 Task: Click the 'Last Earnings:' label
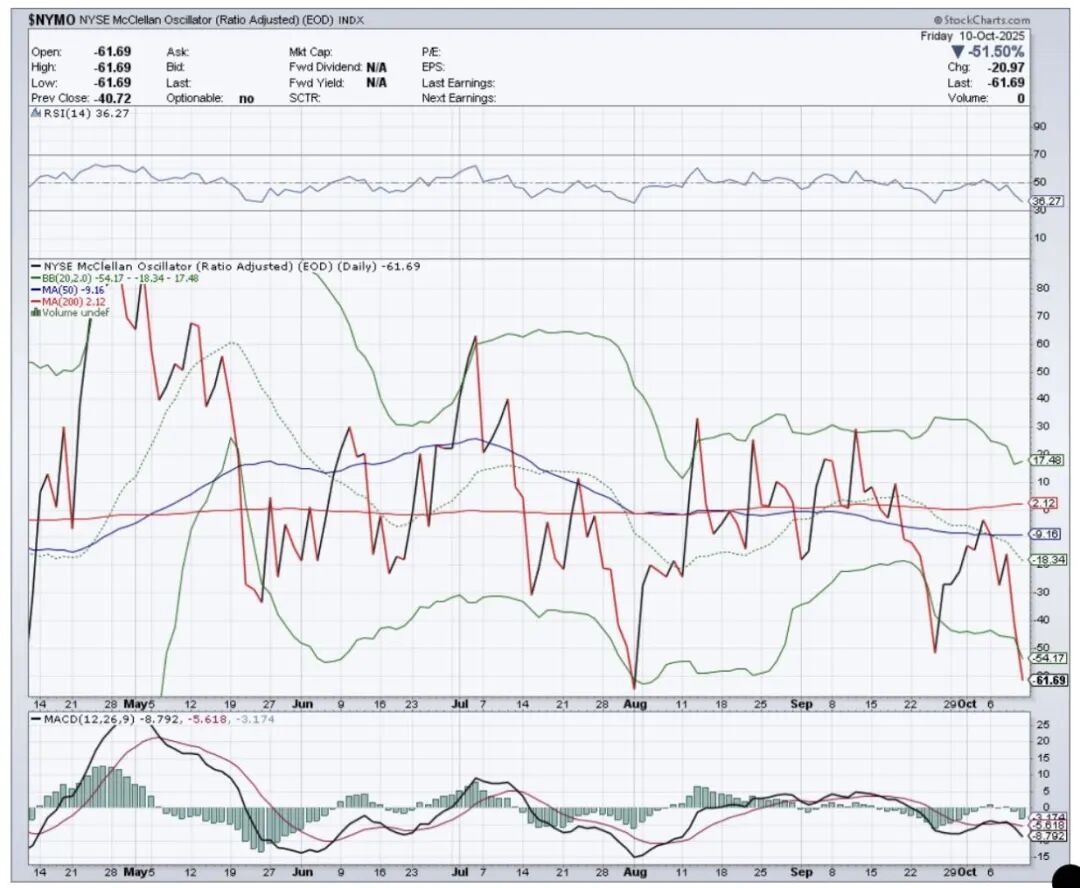pos(458,83)
